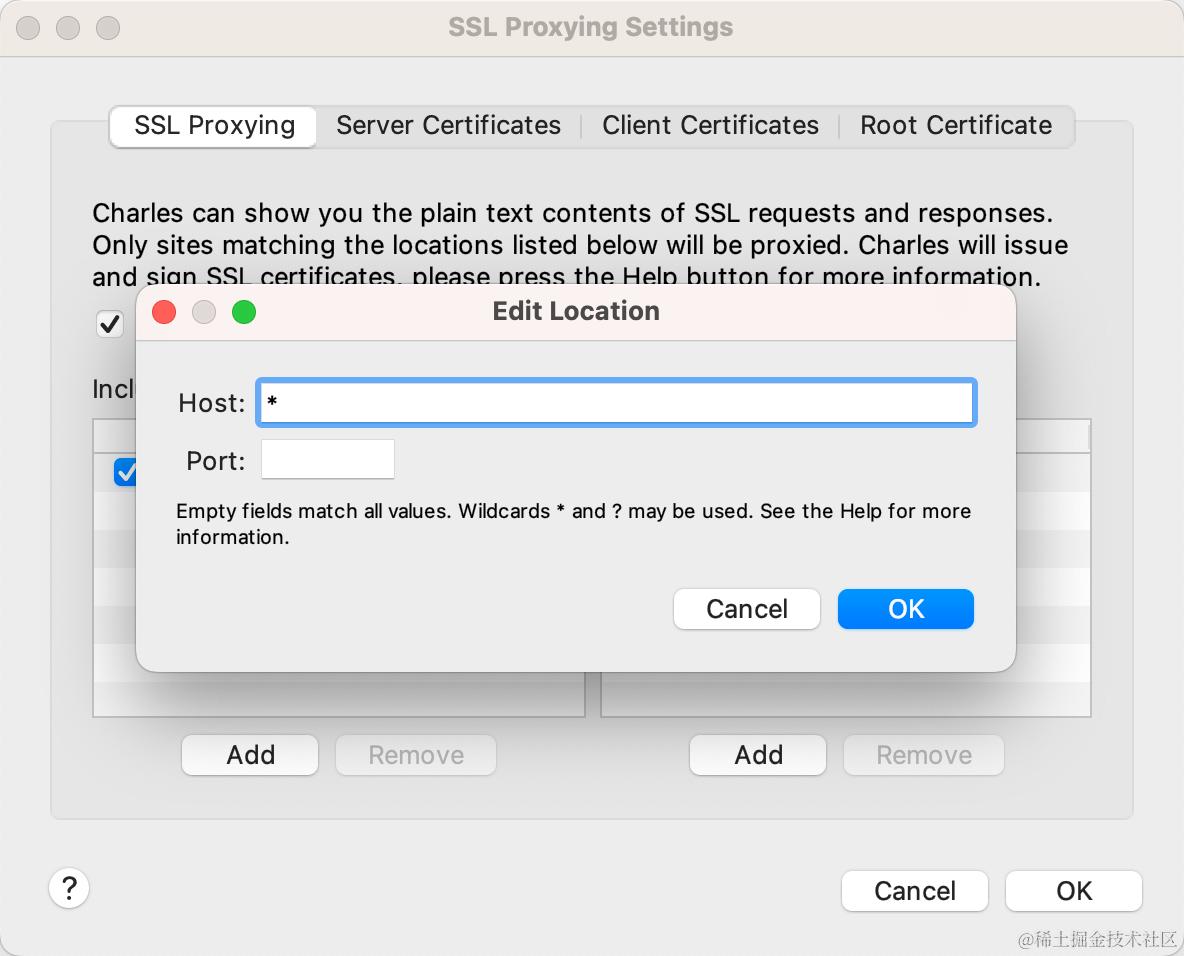Screen dimensions: 1184x956
Task: Open Help with the question mark button
Action: coord(69,888)
